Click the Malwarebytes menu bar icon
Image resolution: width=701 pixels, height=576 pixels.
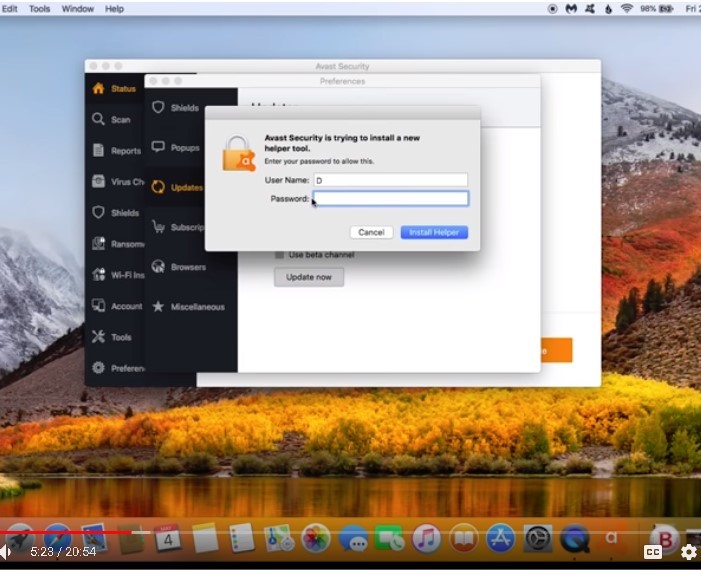click(x=571, y=8)
